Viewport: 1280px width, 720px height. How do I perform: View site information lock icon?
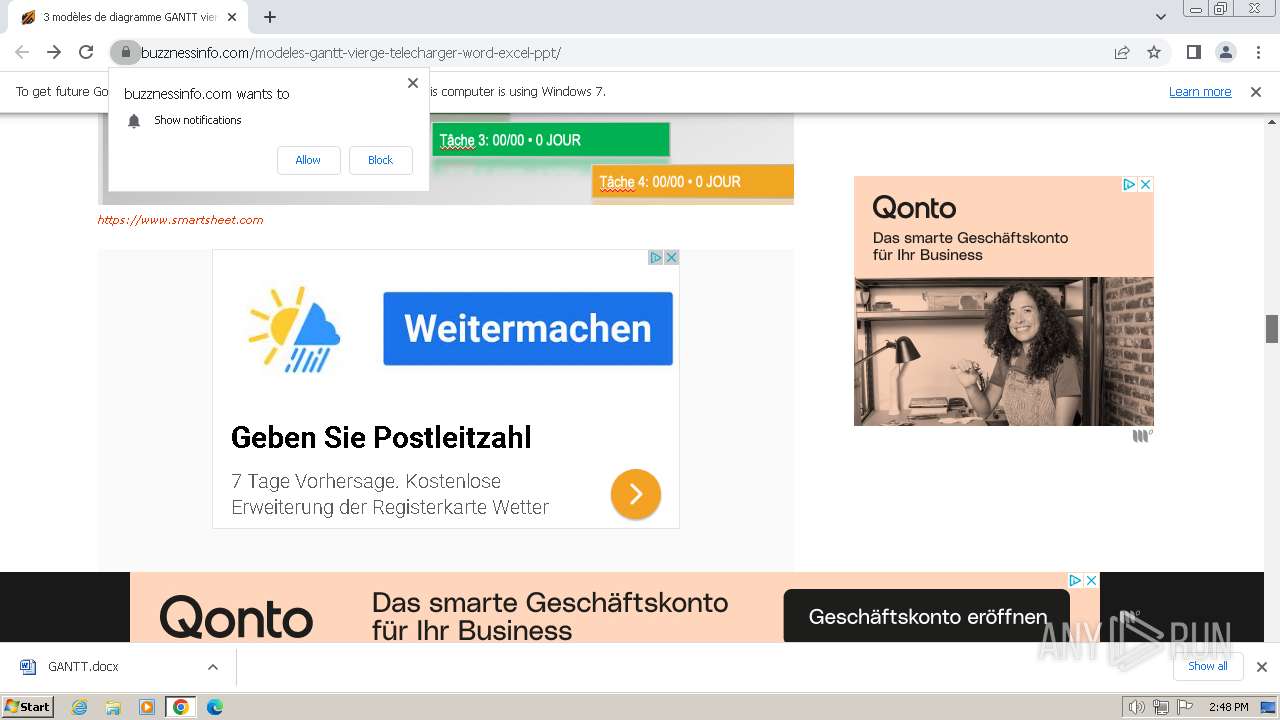pyautogui.click(x=125, y=52)
